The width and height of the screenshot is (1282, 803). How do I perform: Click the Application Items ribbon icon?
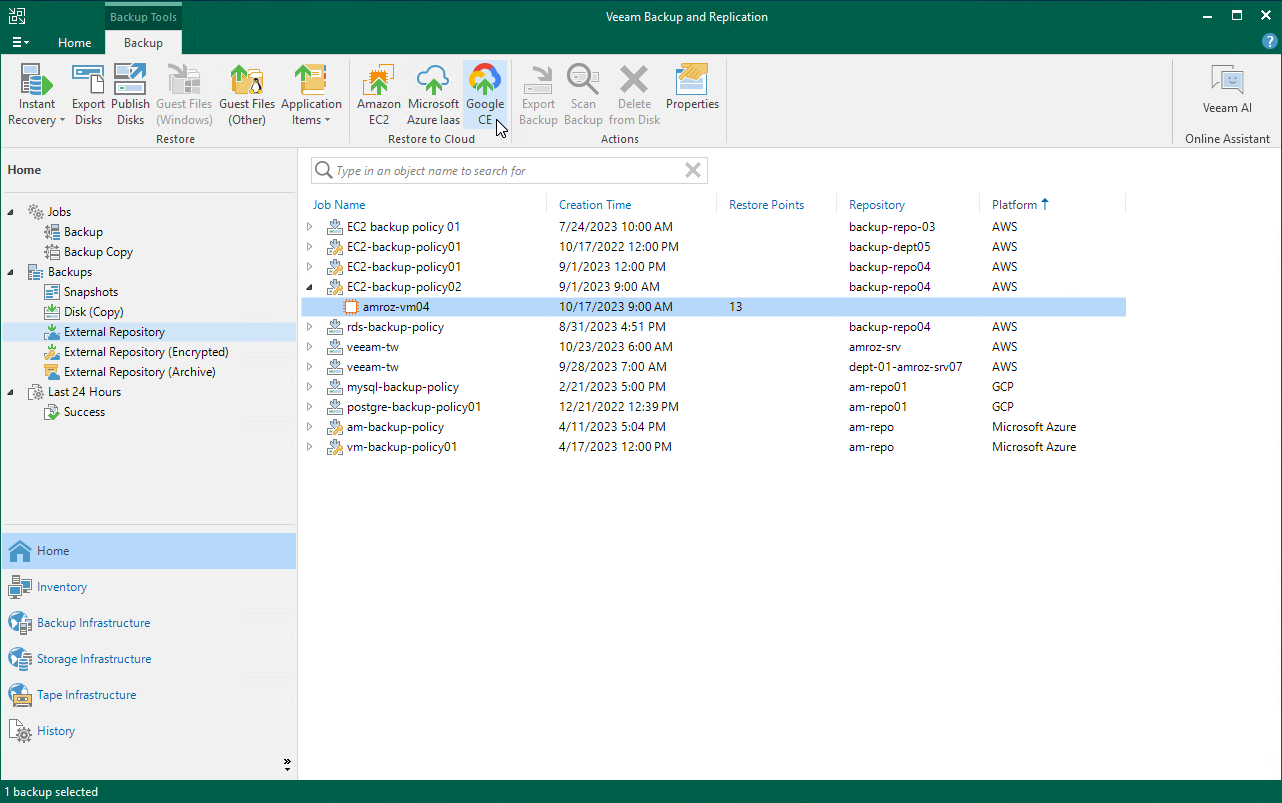[311, 96]
